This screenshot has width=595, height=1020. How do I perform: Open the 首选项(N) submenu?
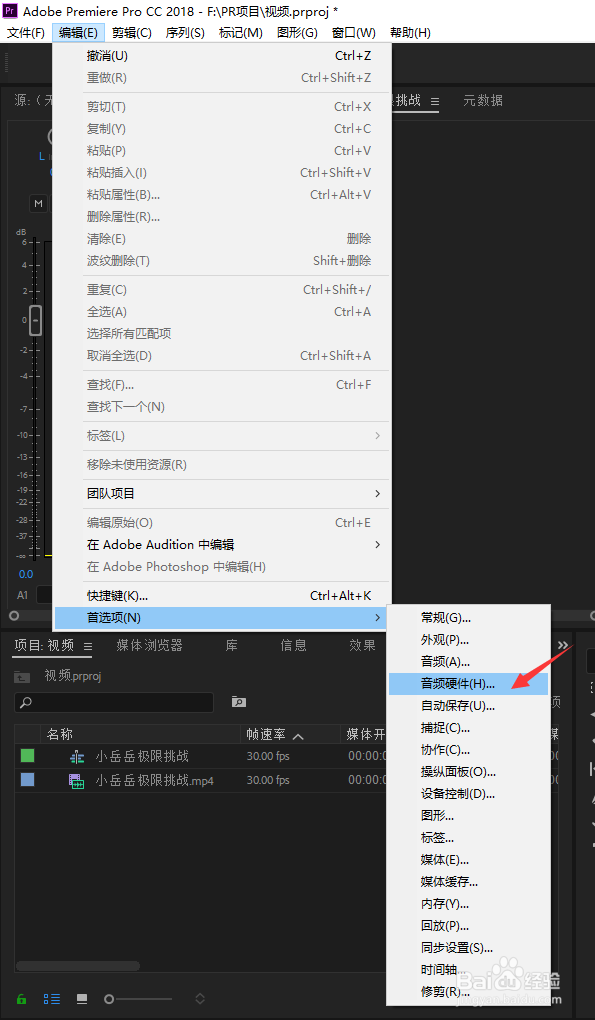tap(223, 617)
